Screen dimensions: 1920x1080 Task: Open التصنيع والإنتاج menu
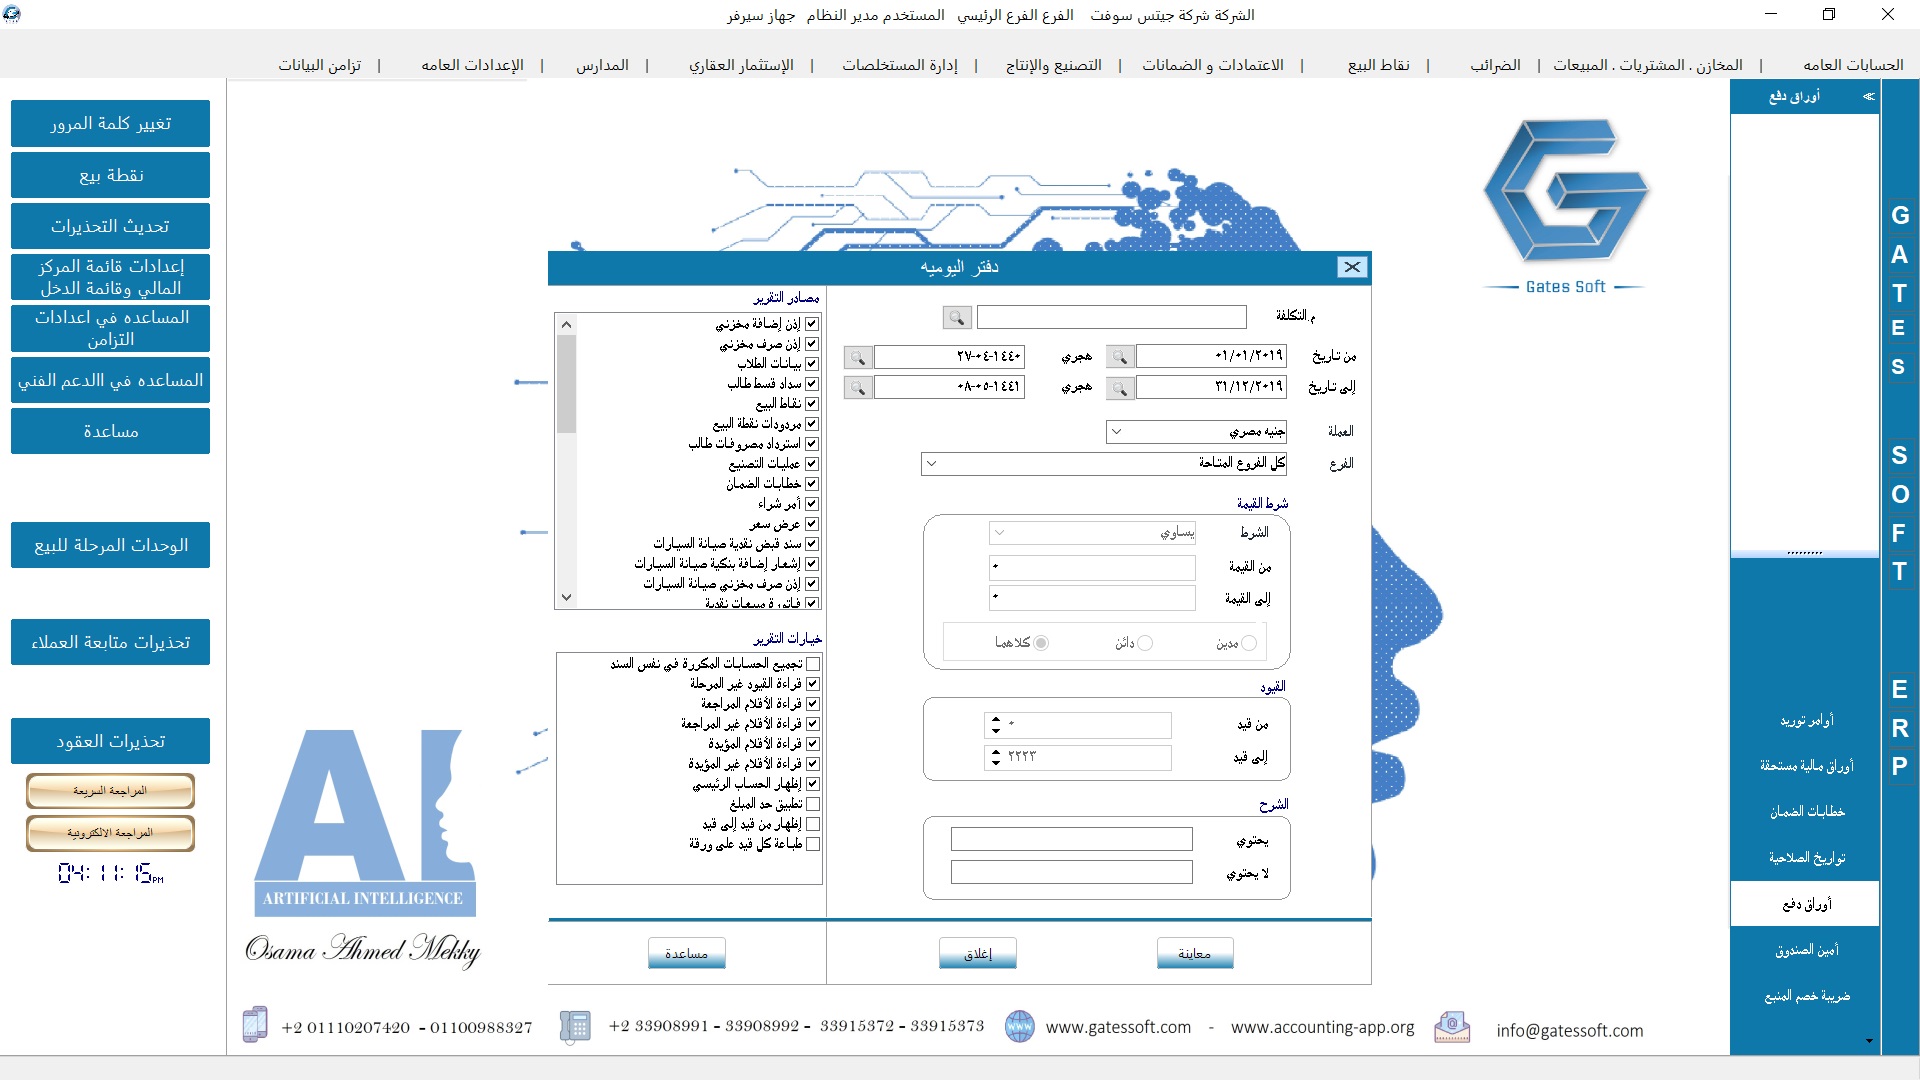point(1053,65)
